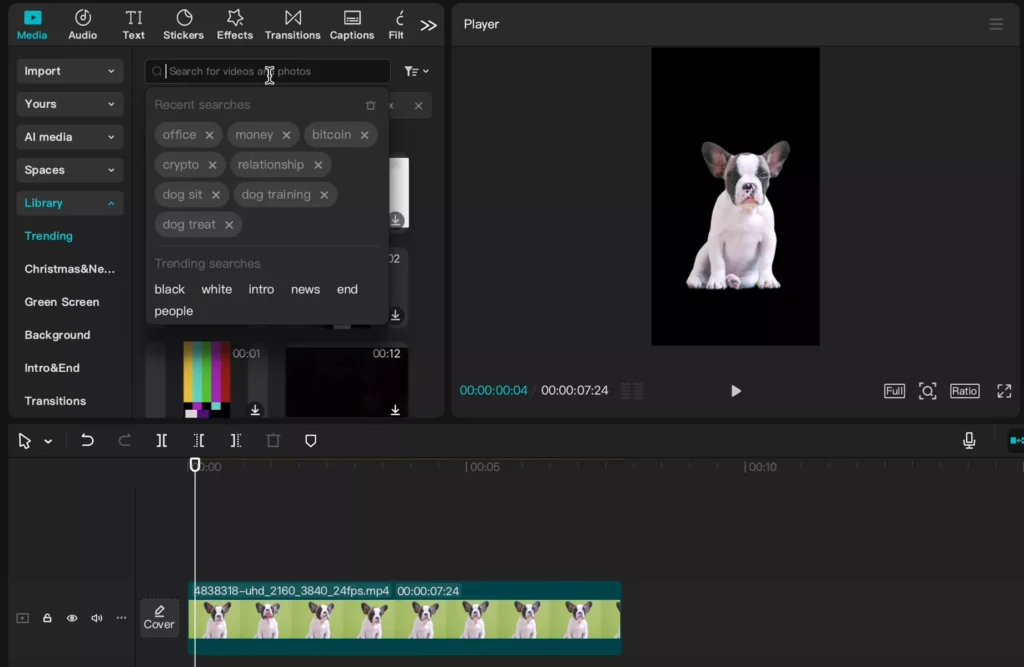Mute the main track audio
The image size is (1024, 667).
click(x=97, y=618)
